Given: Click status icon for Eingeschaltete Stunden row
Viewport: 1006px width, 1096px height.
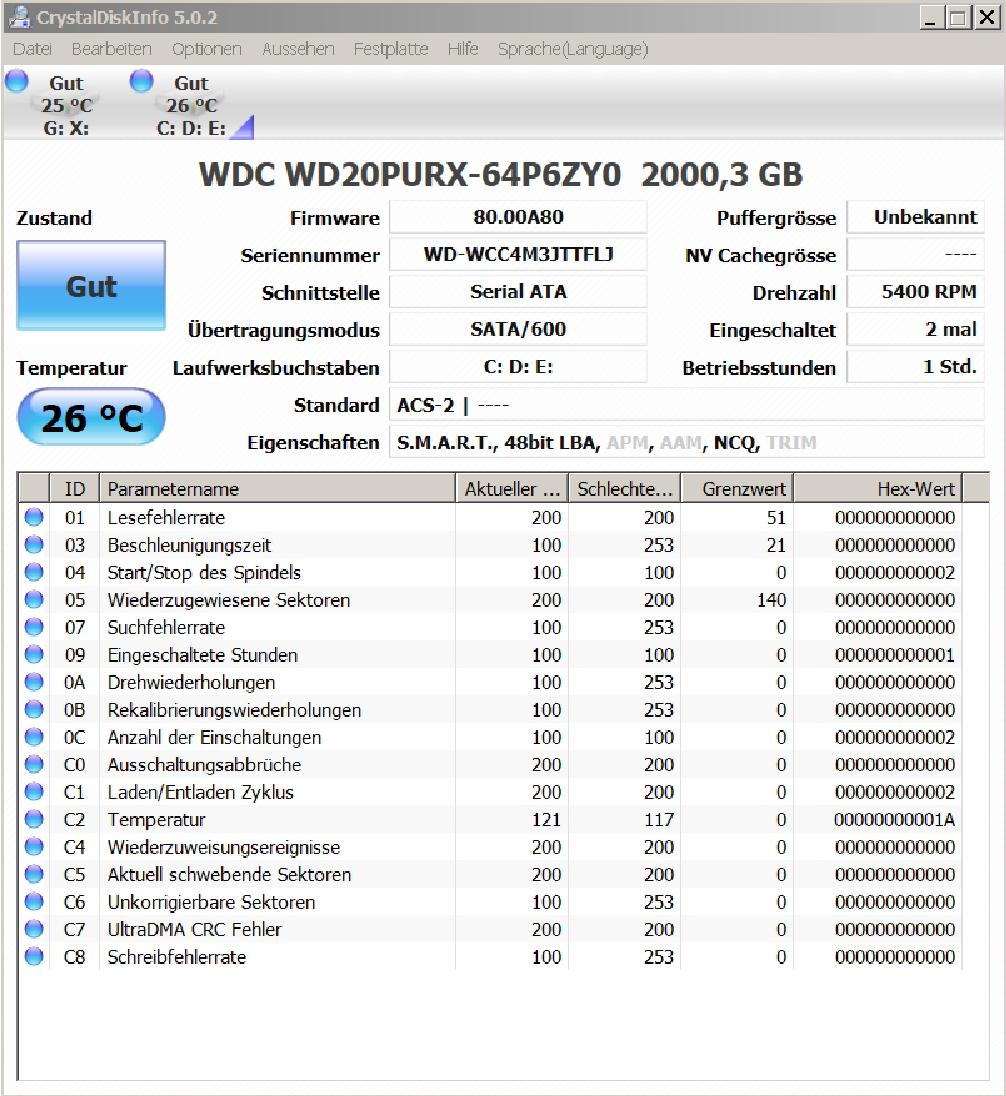Looking at the screenshot, I should click(34, 655).
